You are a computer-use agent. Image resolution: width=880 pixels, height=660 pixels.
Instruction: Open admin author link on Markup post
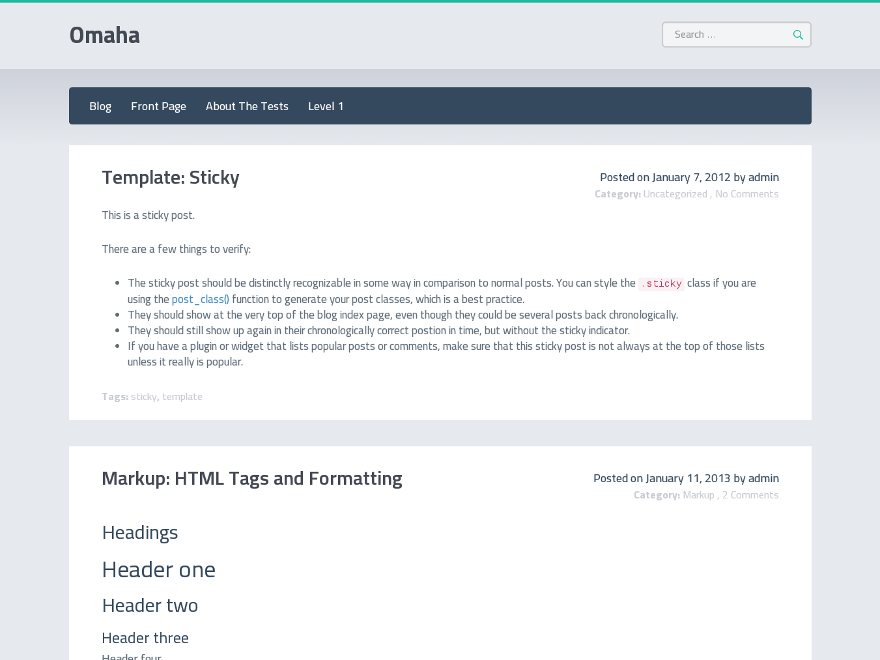(x=763, y=478)
